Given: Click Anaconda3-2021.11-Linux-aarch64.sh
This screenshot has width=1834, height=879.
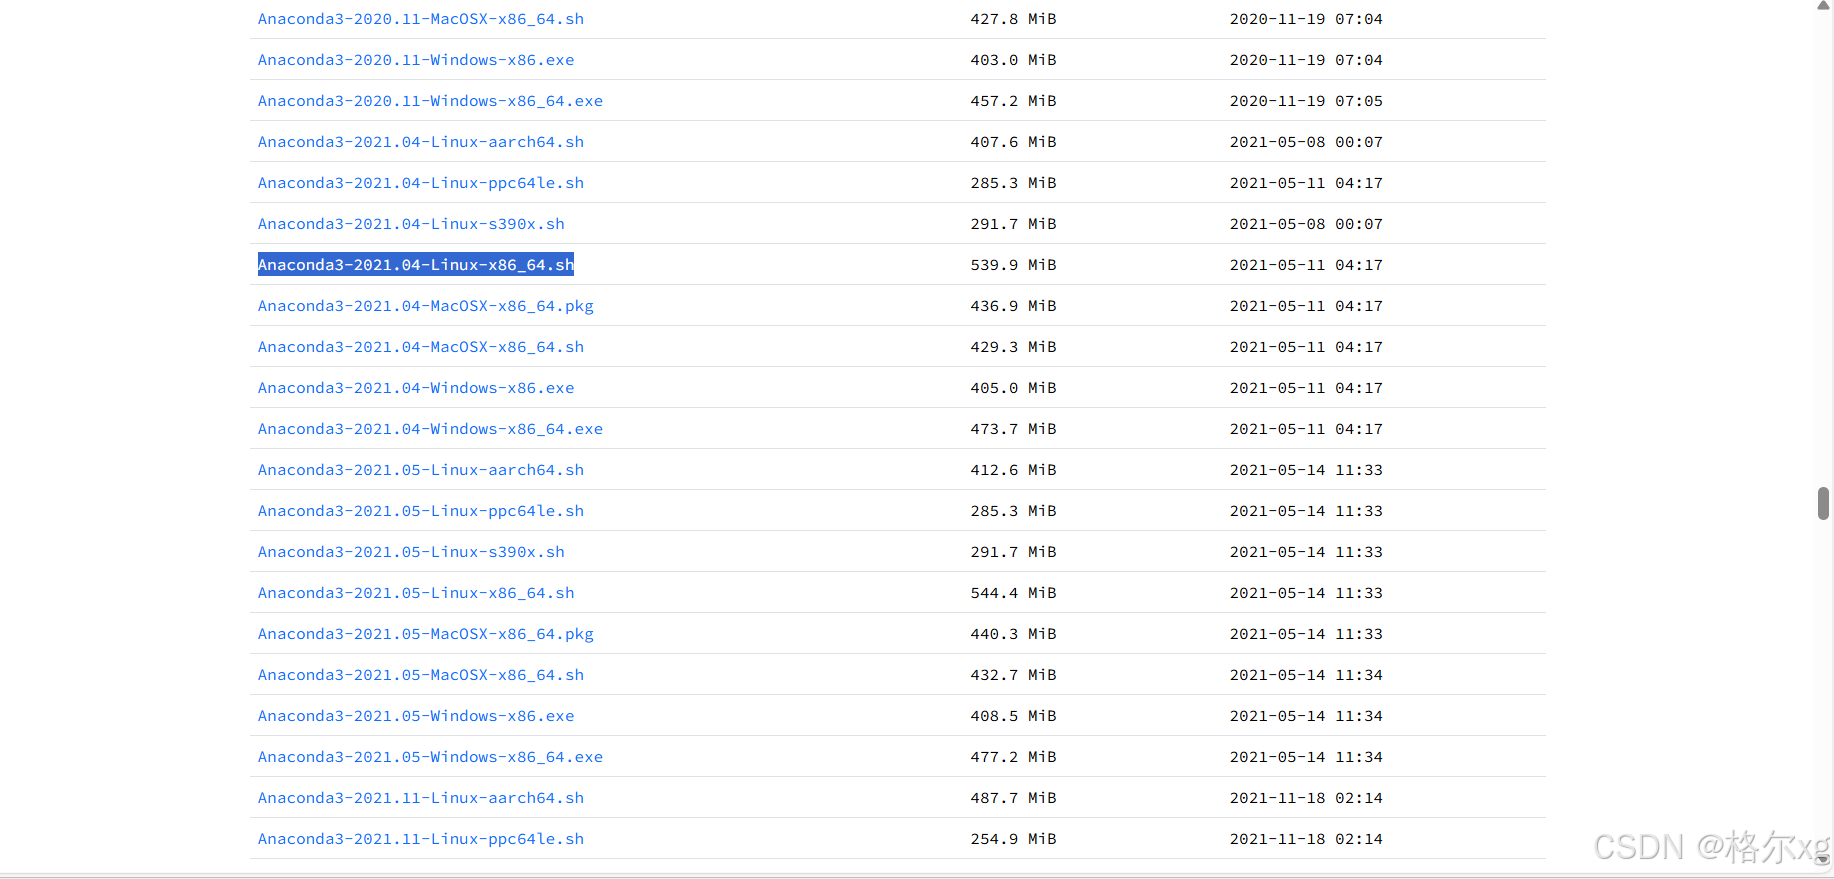Looking at the screenshot, I should [x=421, y=798].
